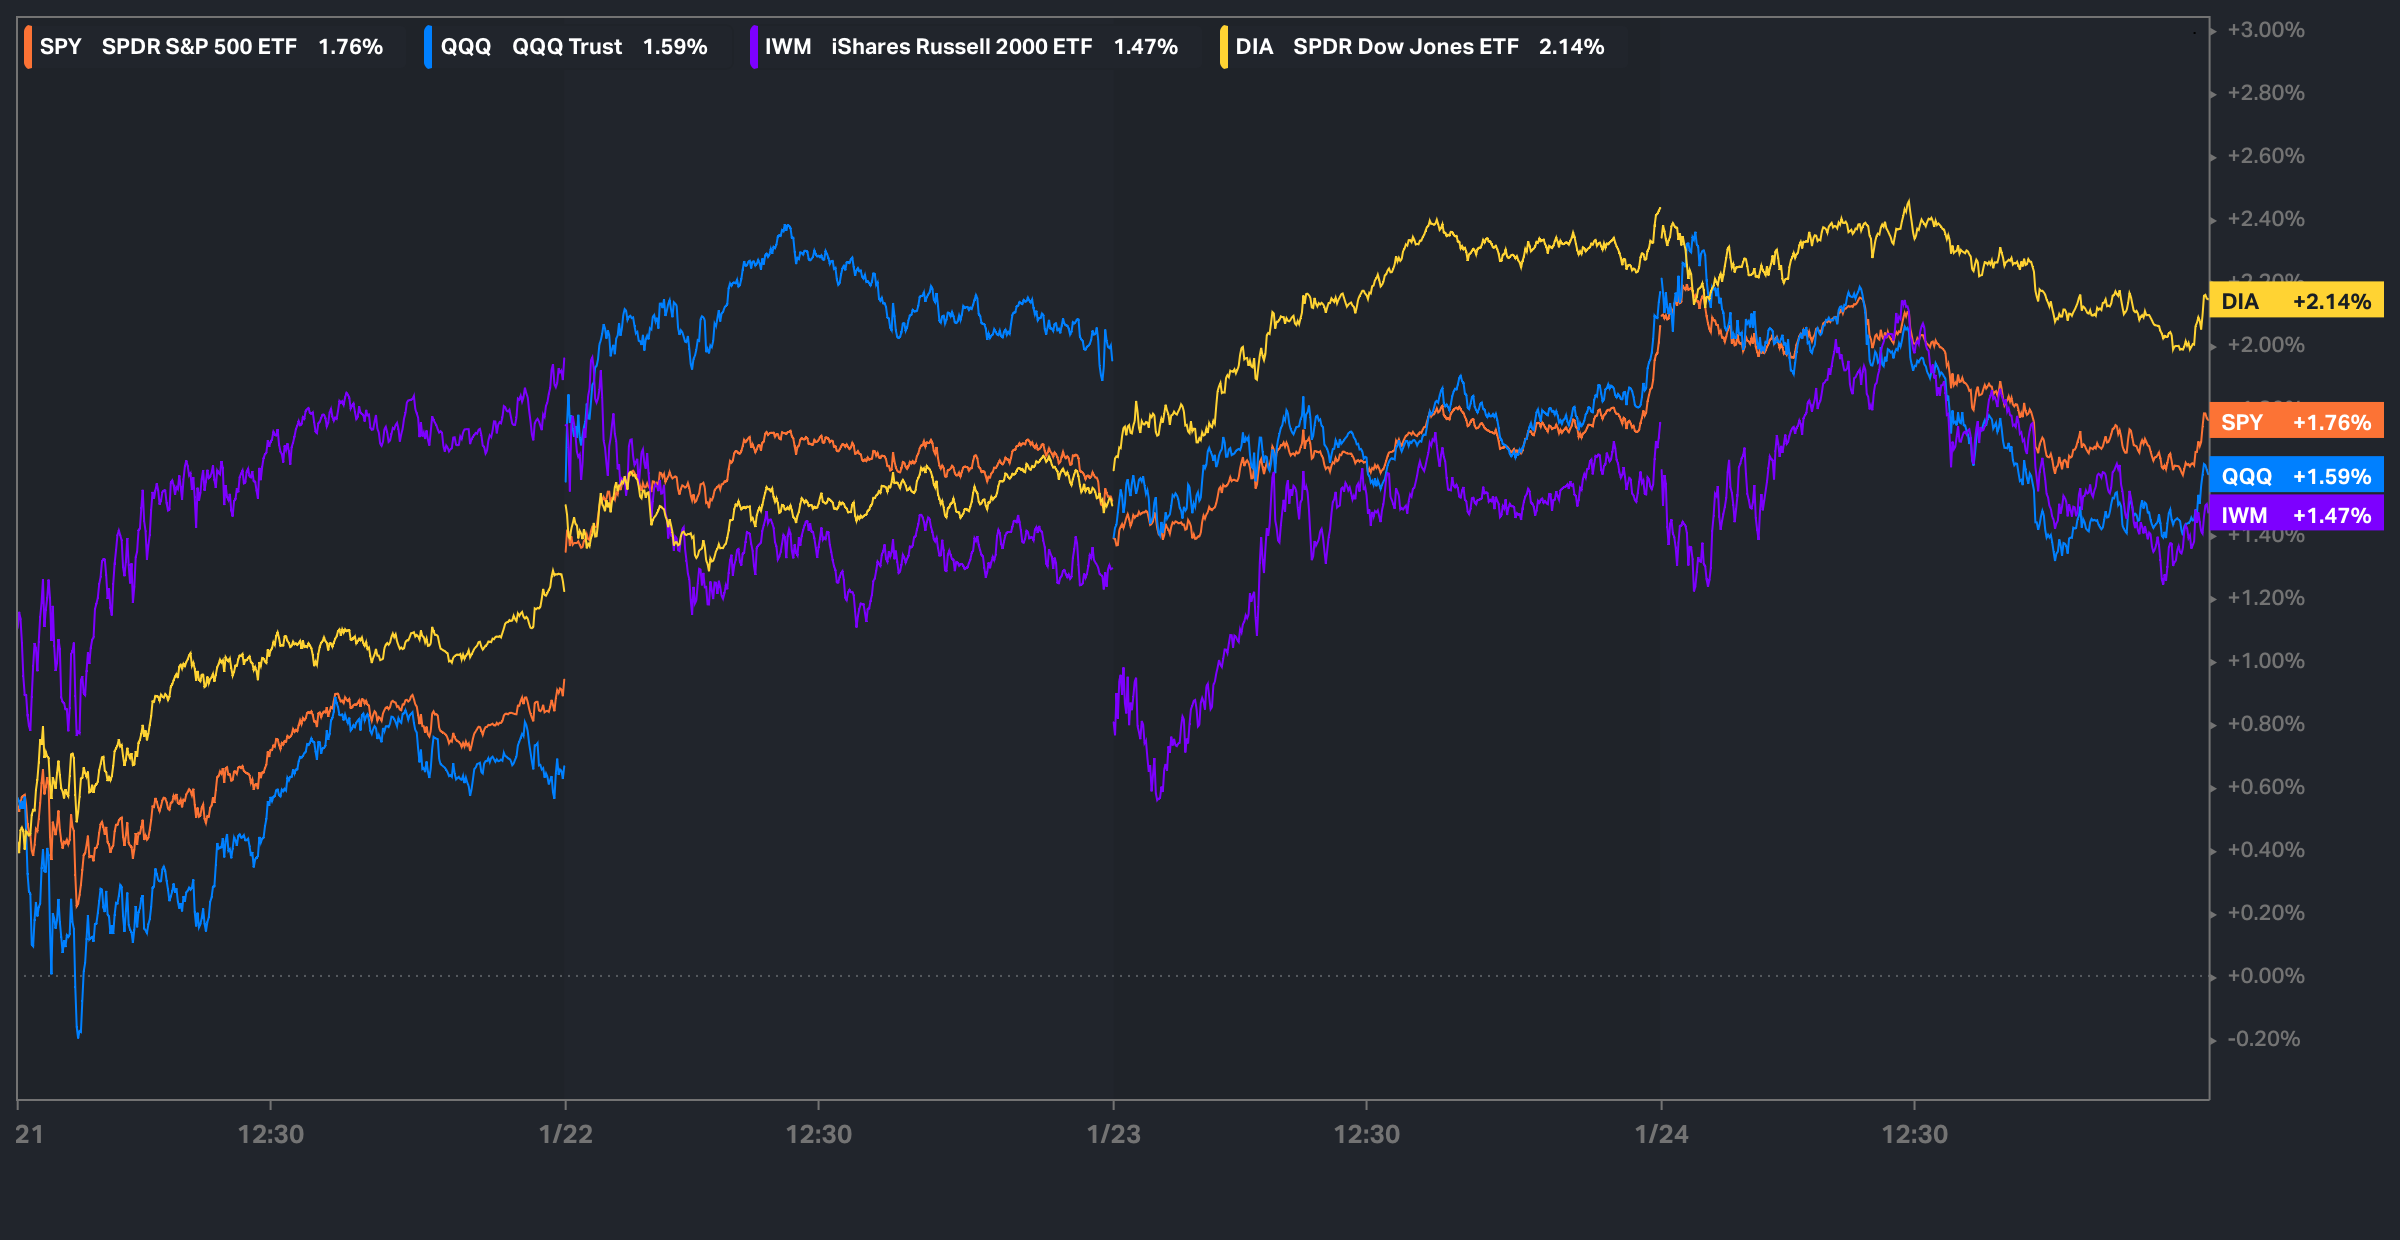2400x1240 pixels.
Task: Click the QQQ +1.59% price tag on axis
Action: click(x=2296, y=476)
